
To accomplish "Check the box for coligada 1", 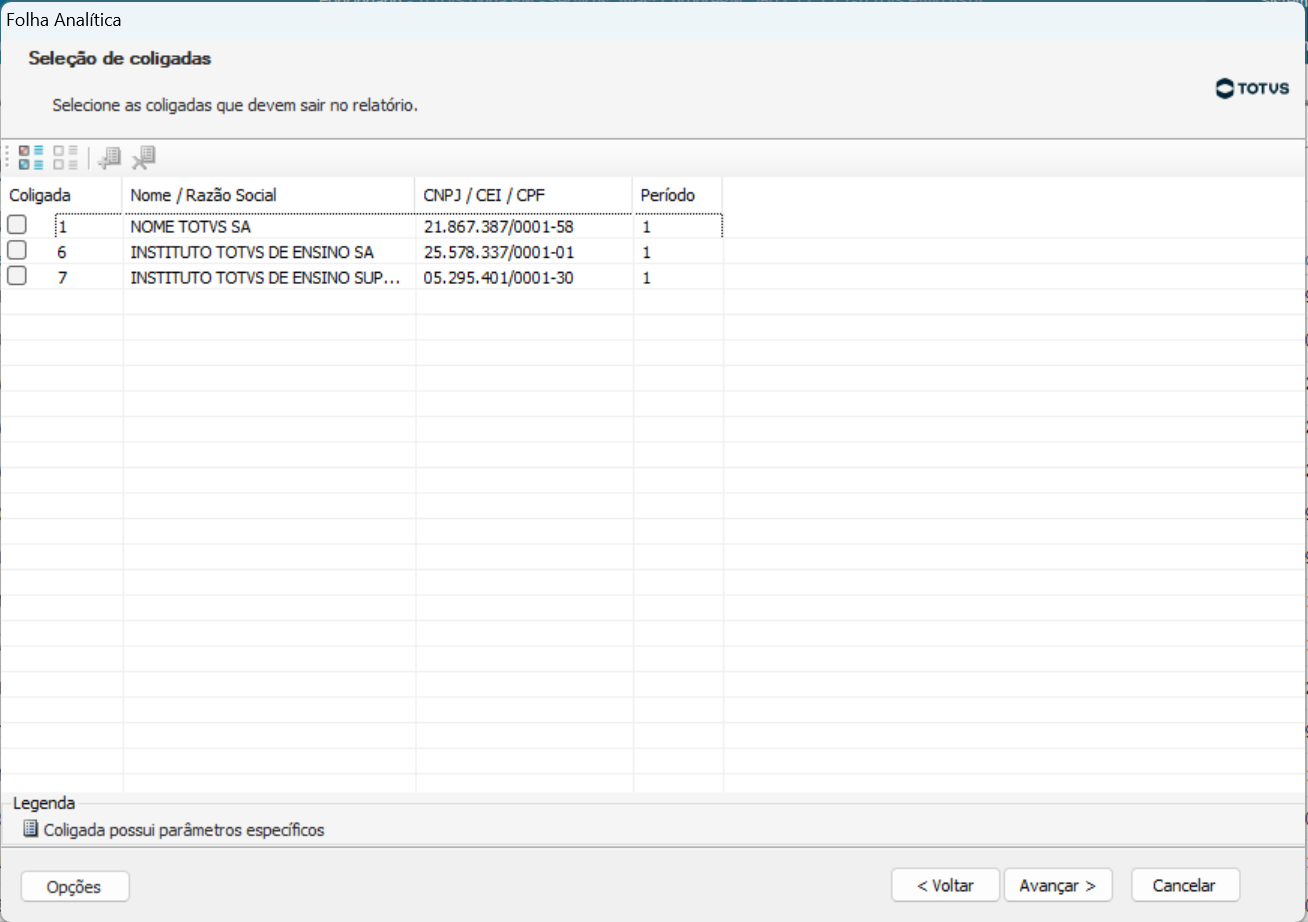I will (x=17, y=224).
